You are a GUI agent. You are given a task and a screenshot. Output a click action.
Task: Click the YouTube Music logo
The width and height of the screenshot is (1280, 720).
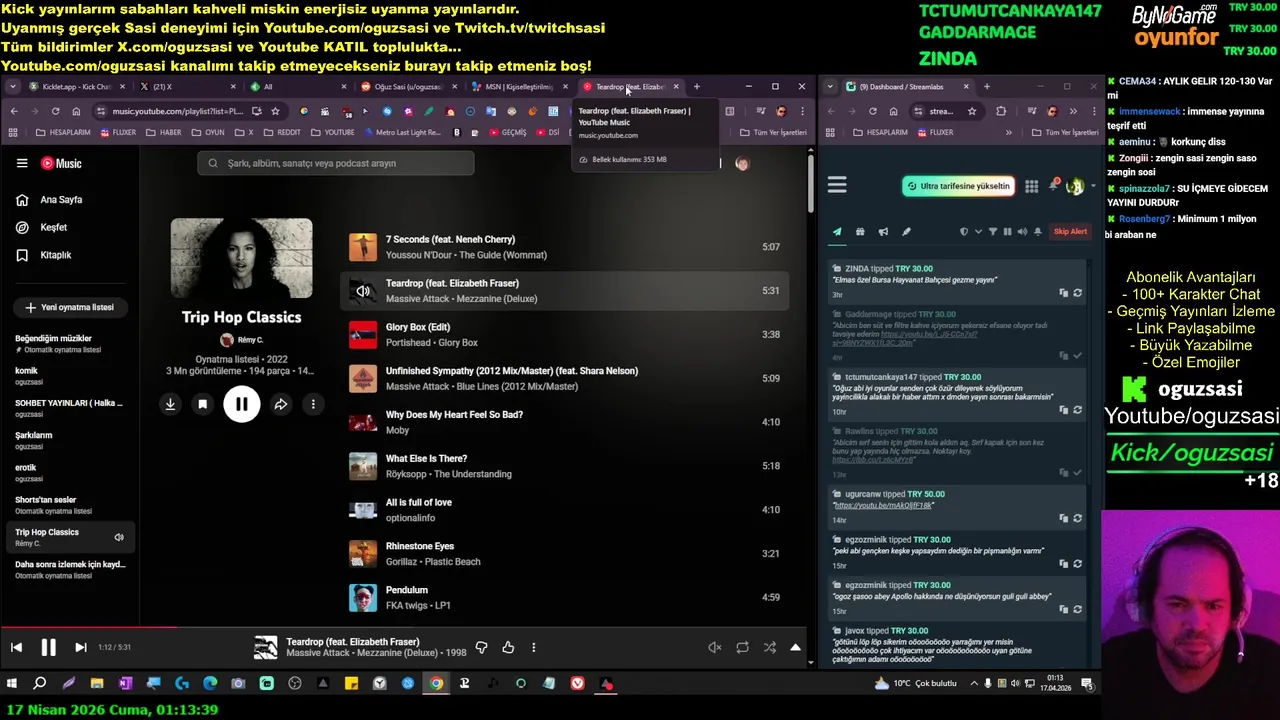61,163
